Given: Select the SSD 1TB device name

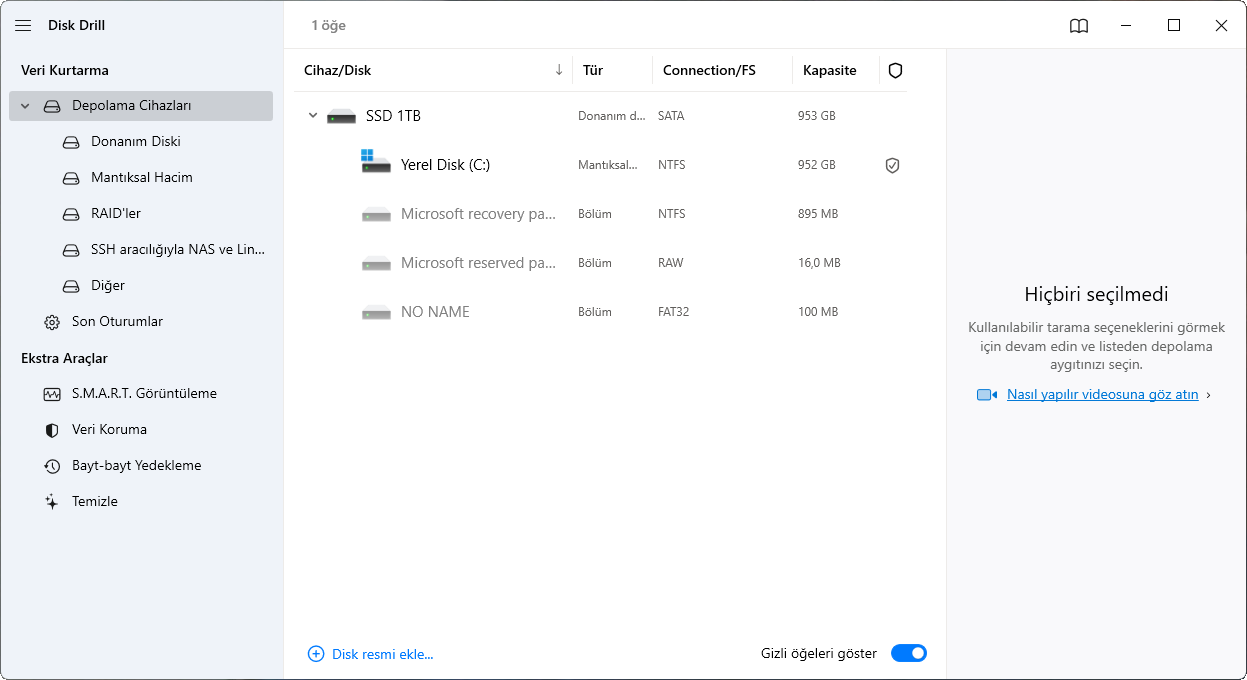Looking at the screenshot, I should coord(393,116).
